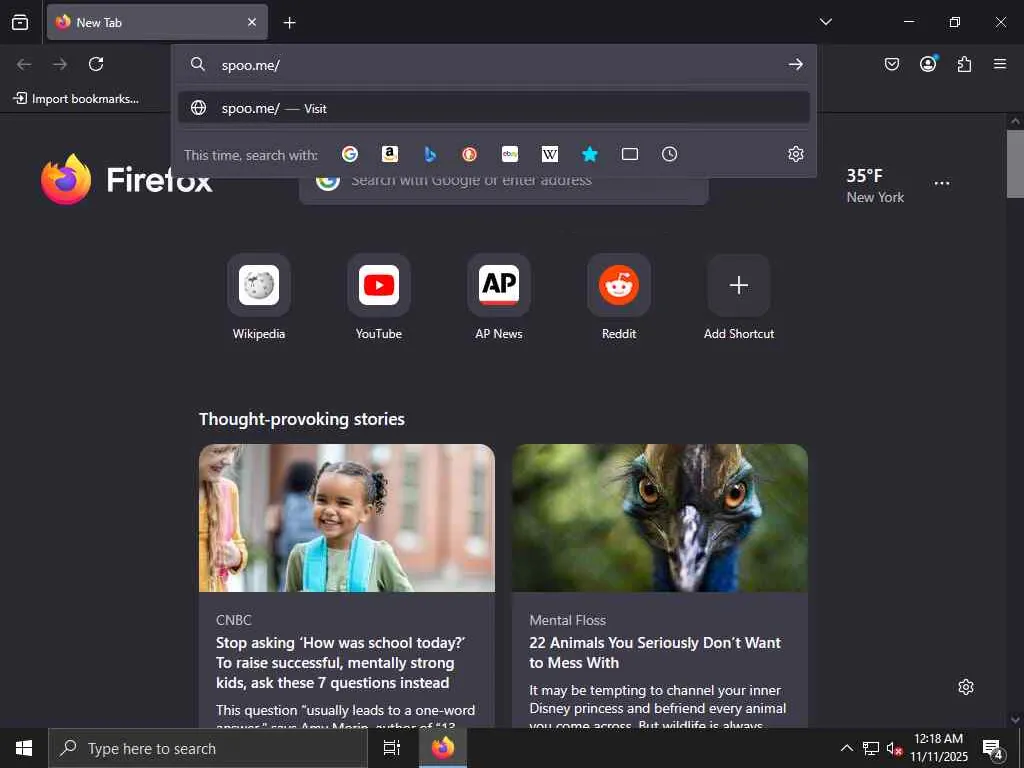The height and width of the screenshot is (768, 1024).
Task: Click the Firefox taskbar icon
Action: (x=443, y=748)
